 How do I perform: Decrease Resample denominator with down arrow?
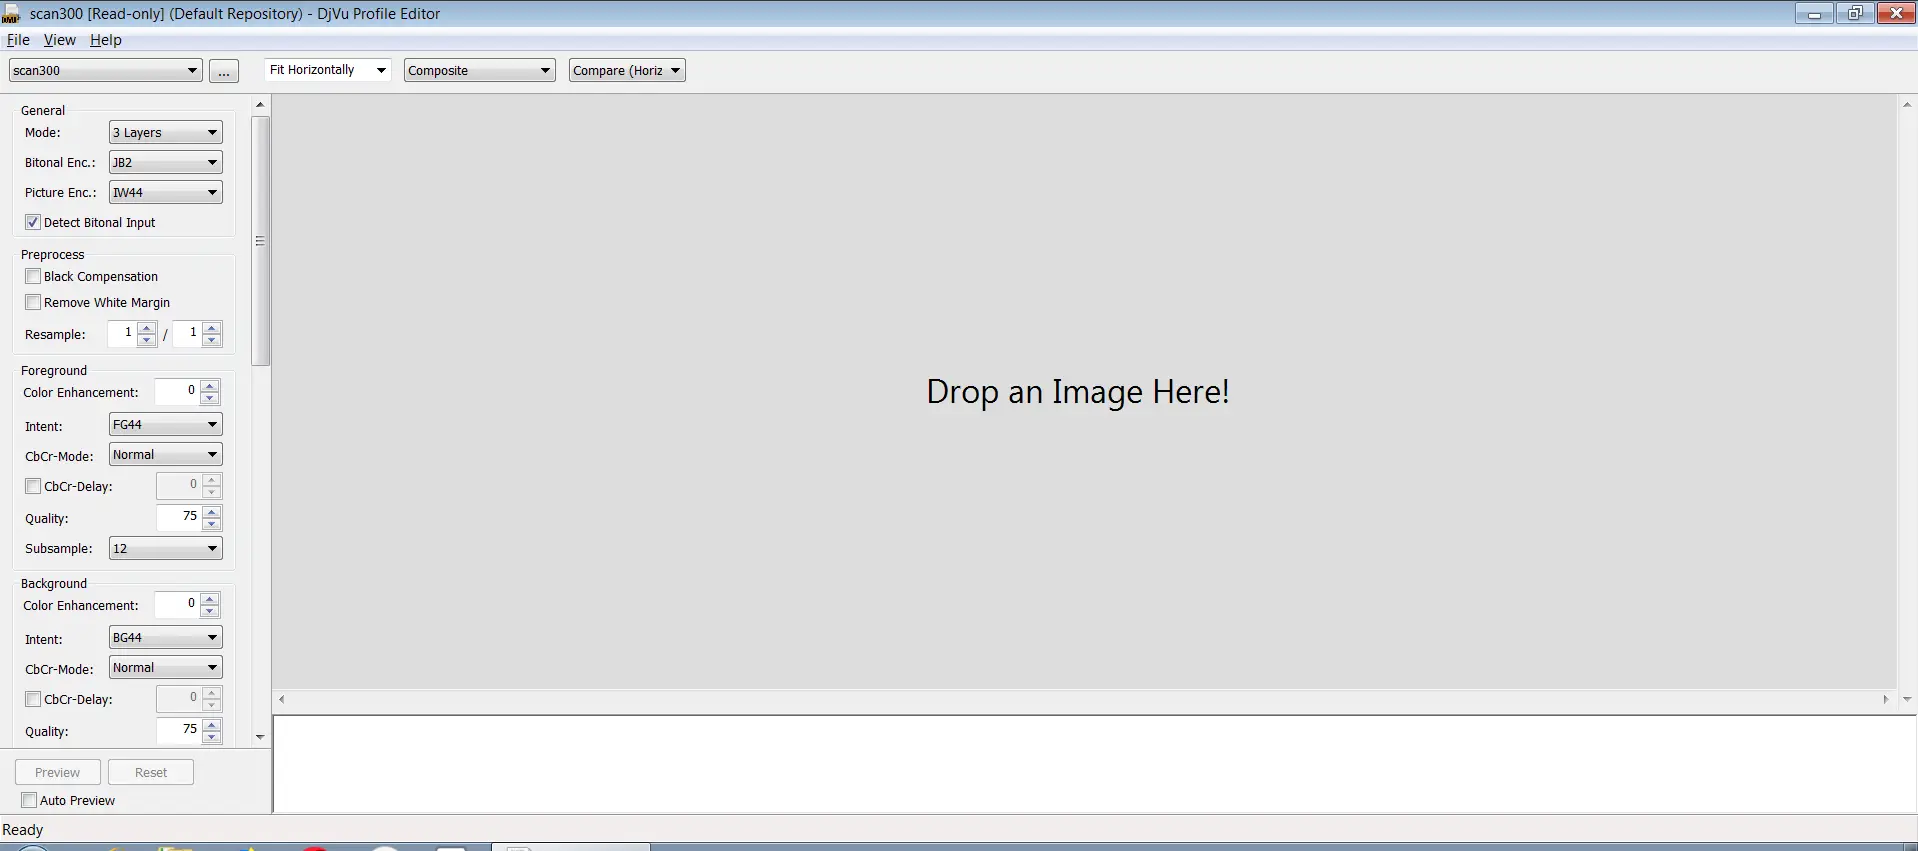coord(212,340)
